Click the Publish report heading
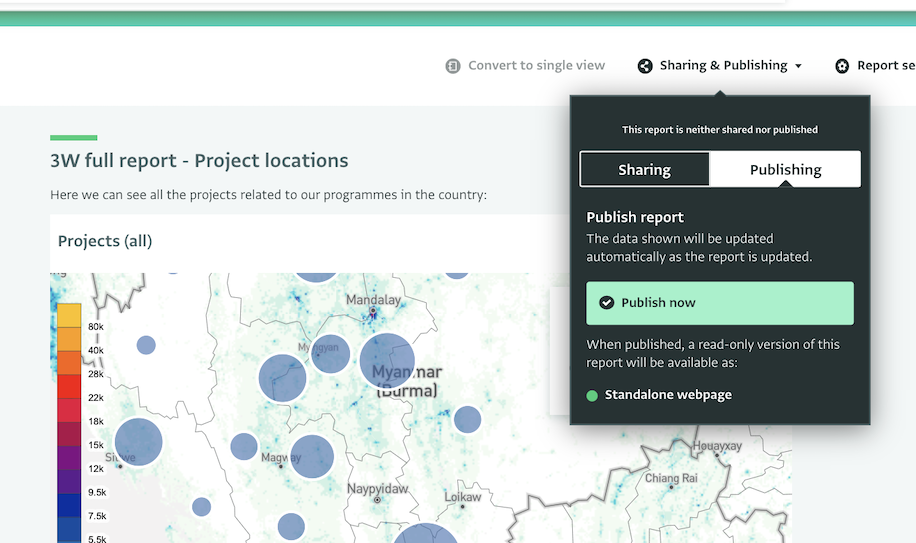 pyautogui.click(x=634, y=217)
